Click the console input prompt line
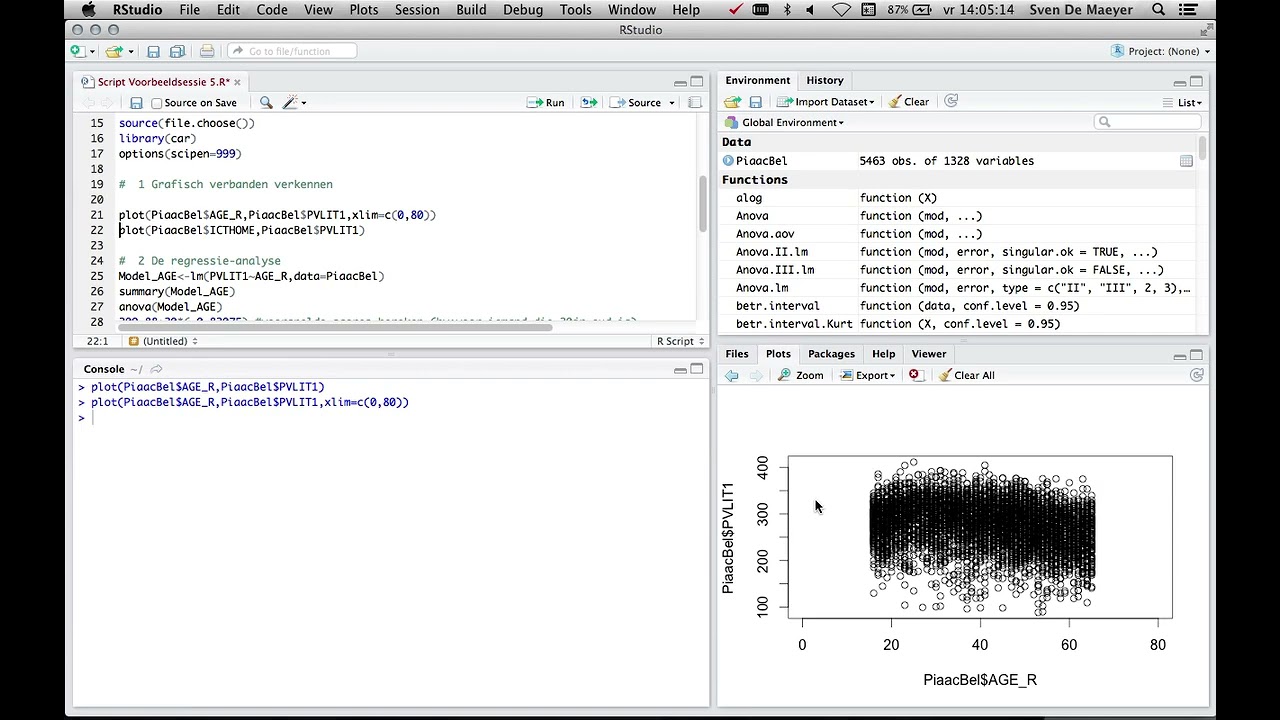 (390, 418)
